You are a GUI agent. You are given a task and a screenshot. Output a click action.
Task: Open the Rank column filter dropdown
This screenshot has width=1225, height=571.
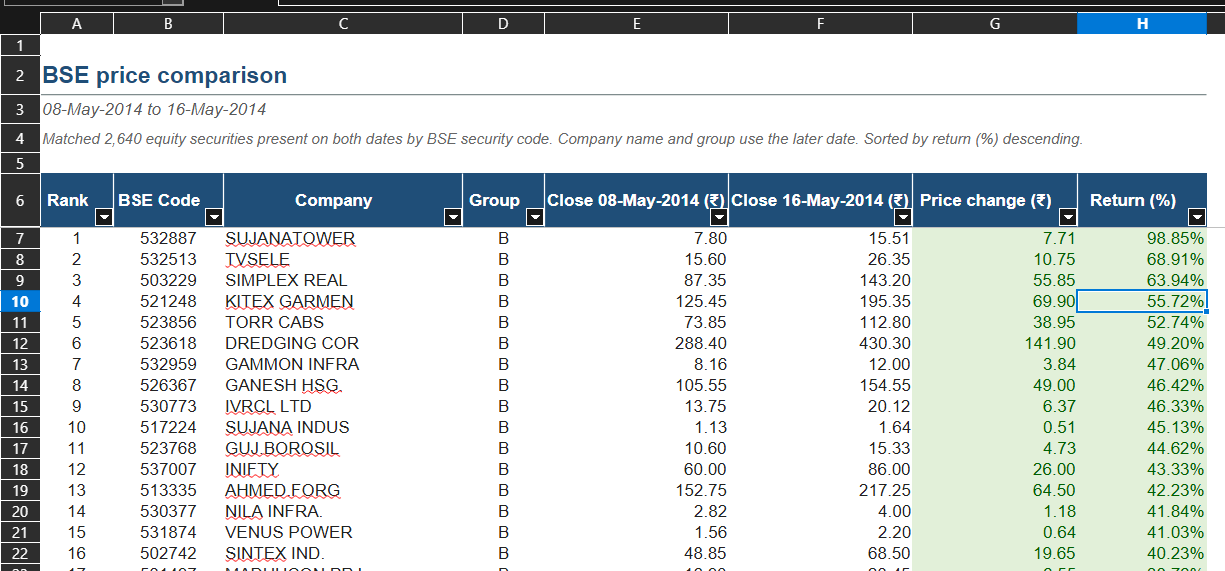coord(103,218)
